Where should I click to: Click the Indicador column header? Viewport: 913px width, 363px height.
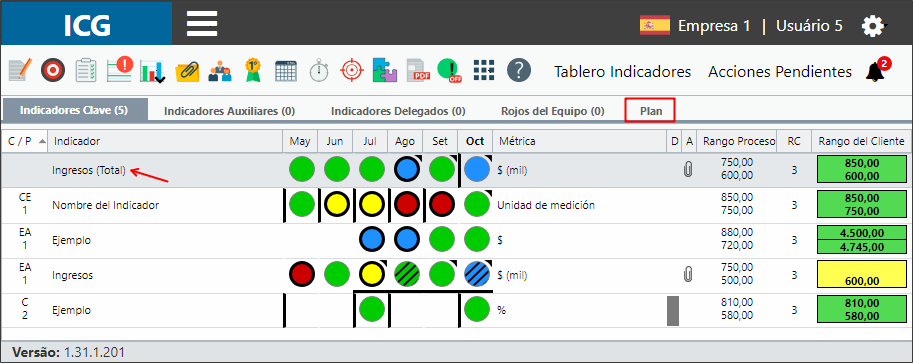coord(165,141)
